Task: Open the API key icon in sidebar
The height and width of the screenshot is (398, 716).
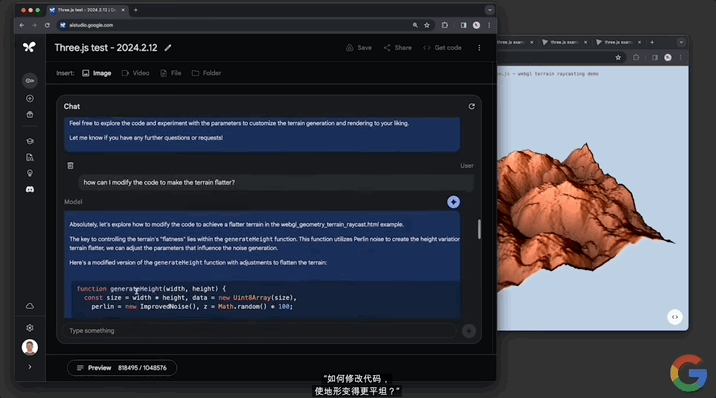Action: (x=30, y=81)
